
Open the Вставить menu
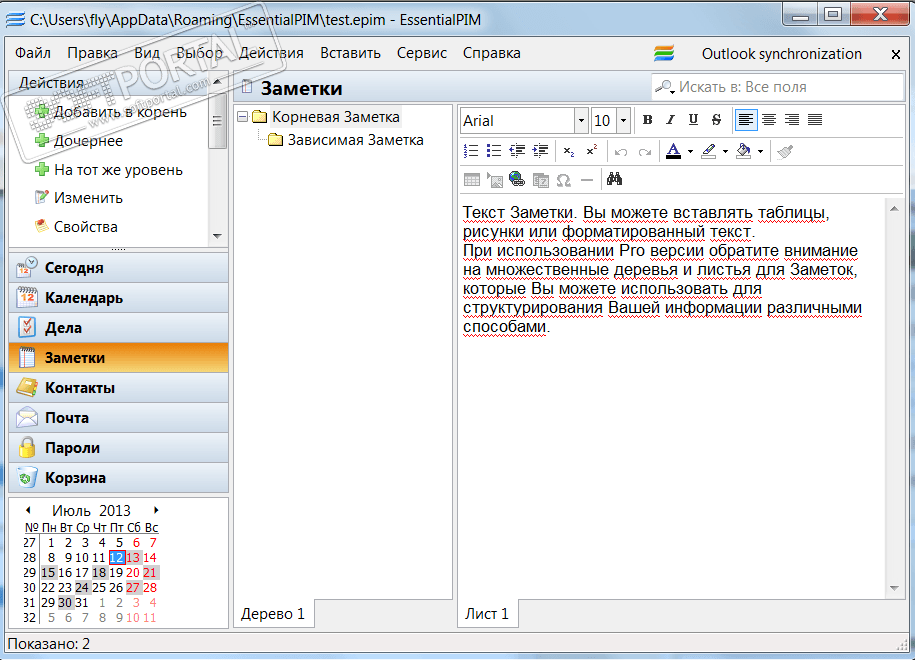tap(350, 53)
